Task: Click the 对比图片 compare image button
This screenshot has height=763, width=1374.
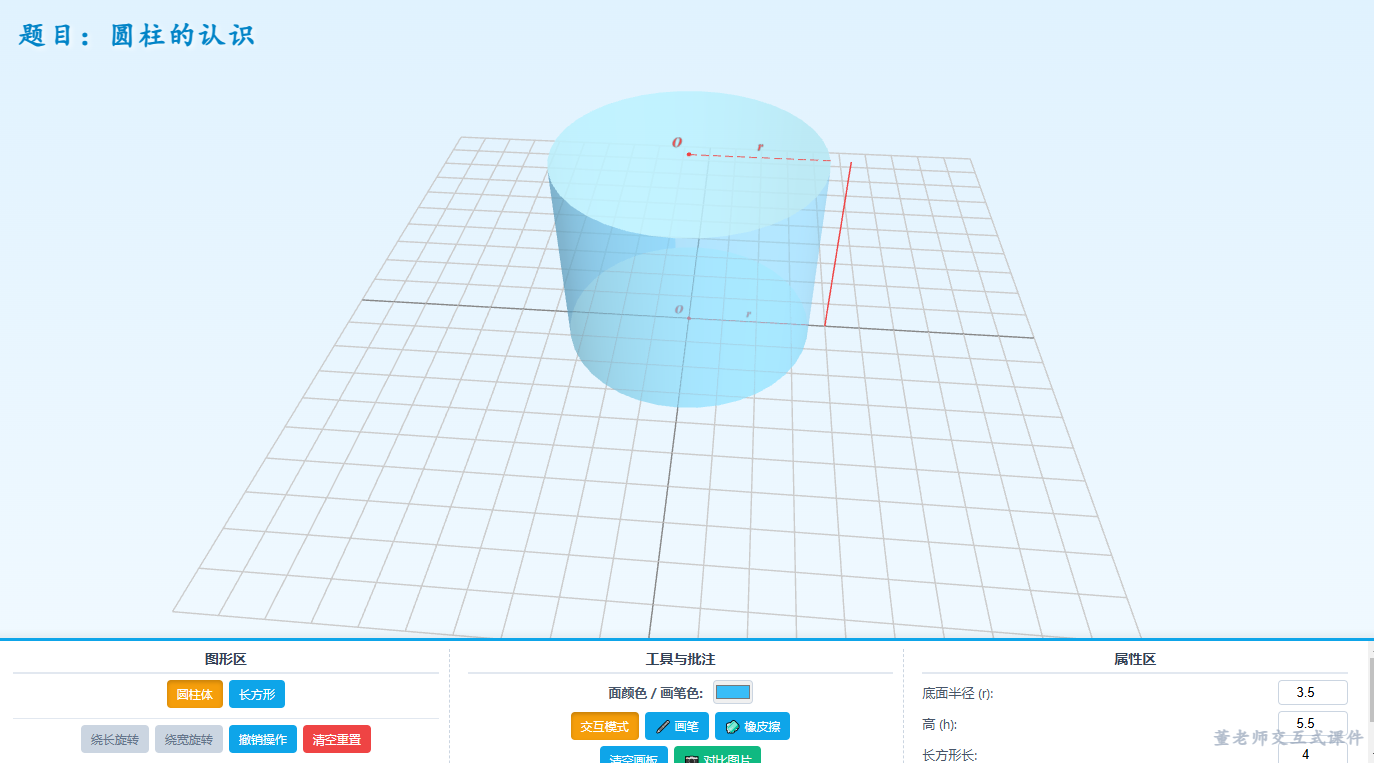Action: (717, 755)
